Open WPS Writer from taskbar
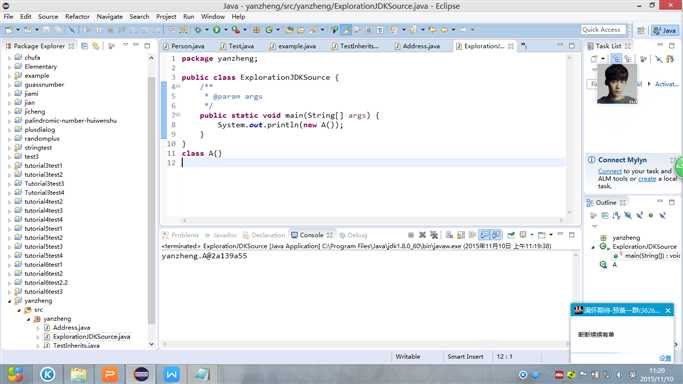 pos(171,374)
